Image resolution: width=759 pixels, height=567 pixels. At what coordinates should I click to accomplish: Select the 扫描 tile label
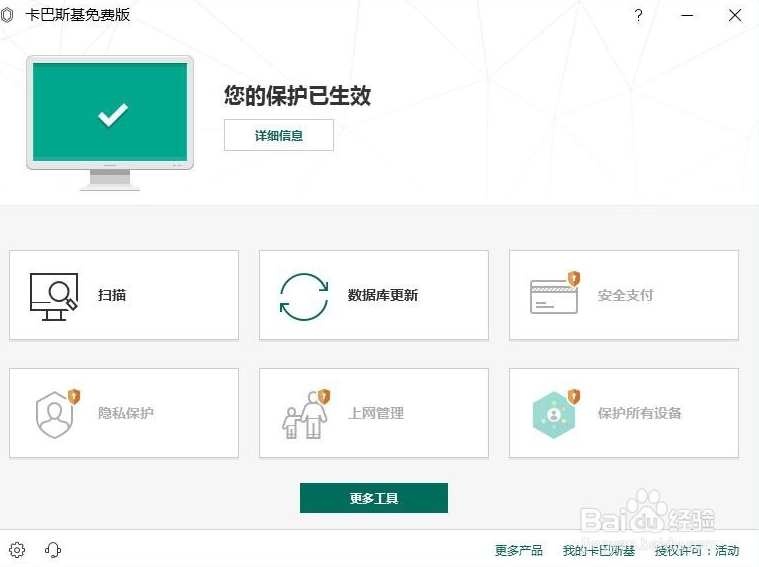click(x=112, y=295)
